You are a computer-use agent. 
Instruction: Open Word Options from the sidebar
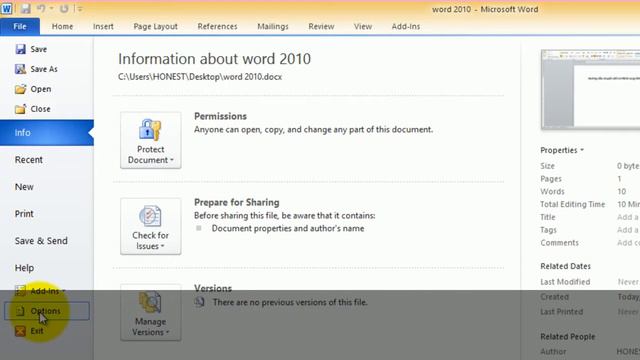[47, 311]
